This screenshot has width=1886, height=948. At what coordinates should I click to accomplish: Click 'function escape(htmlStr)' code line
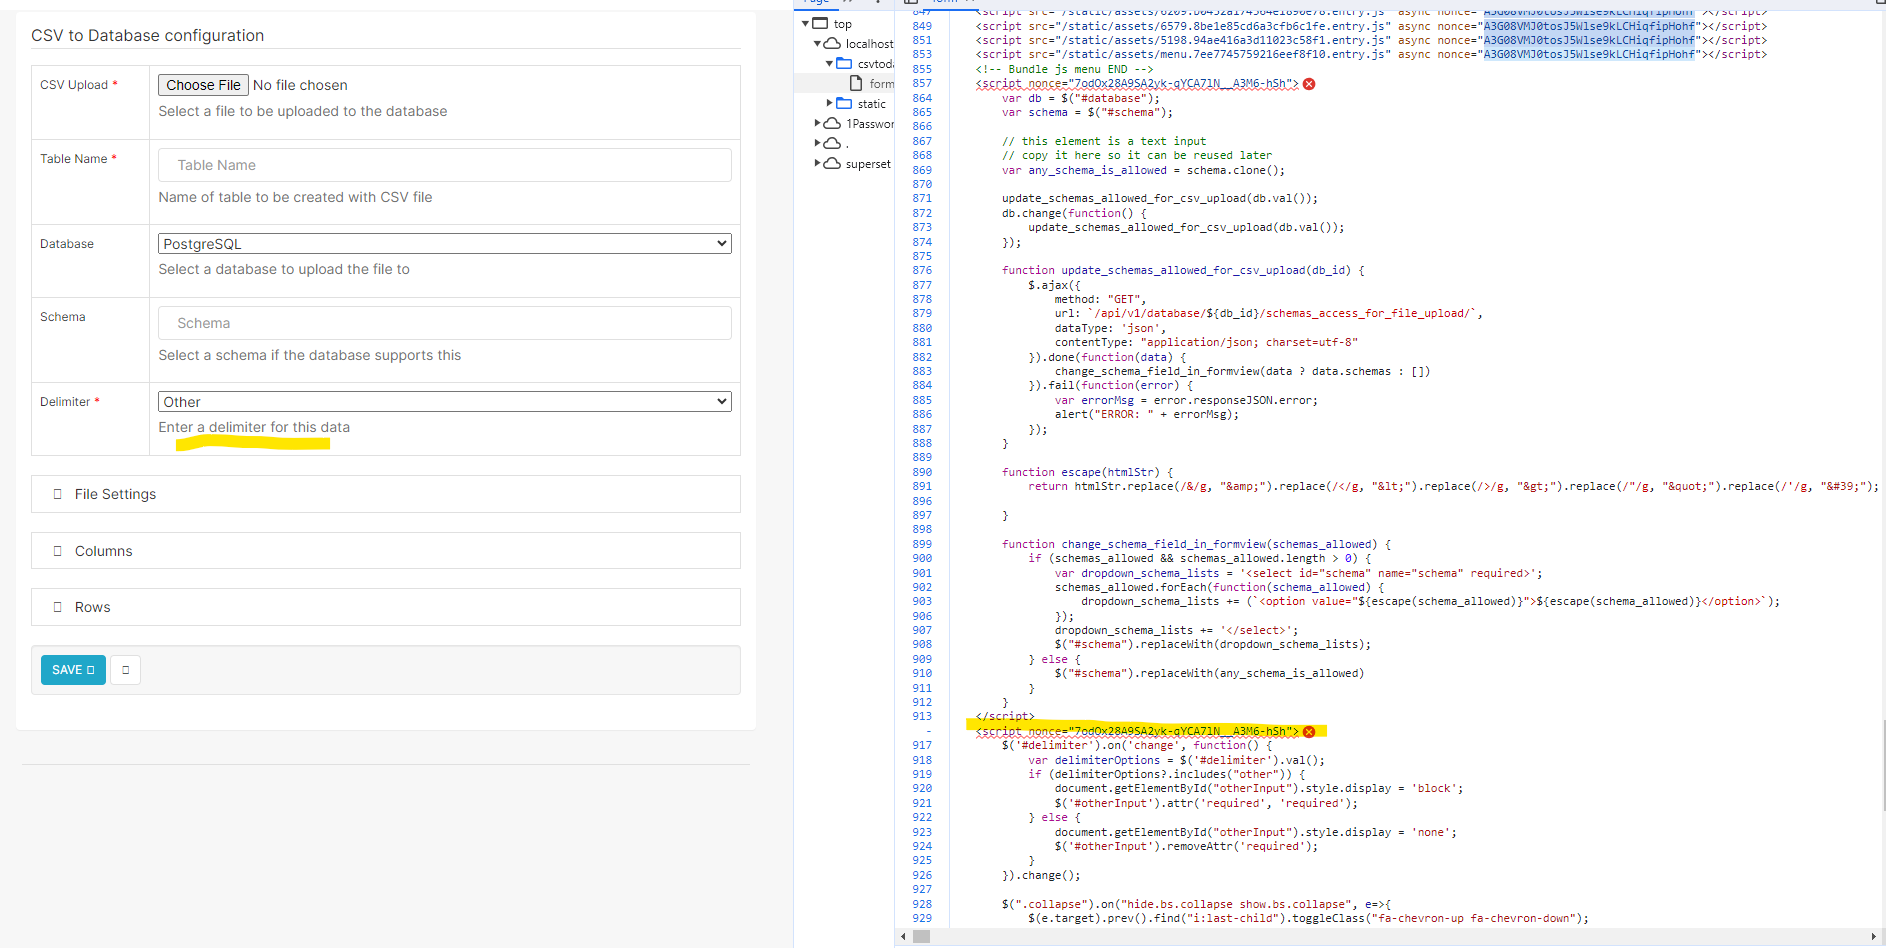(x=1088, y=472)
